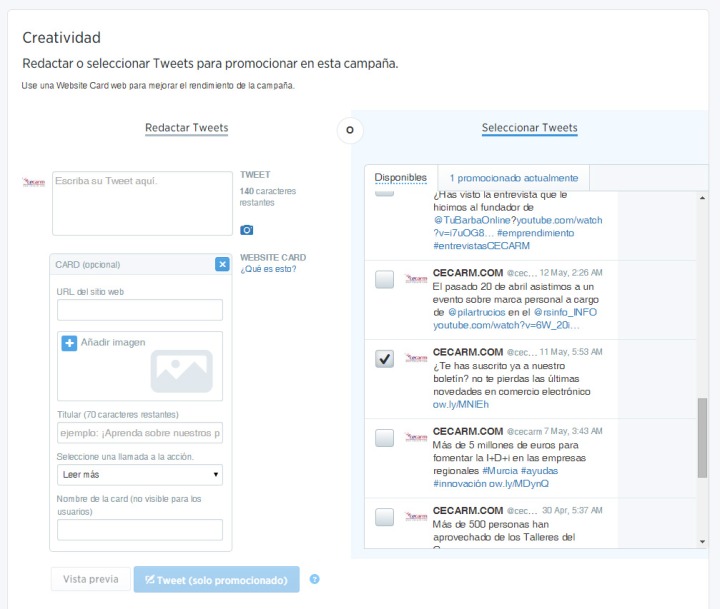720x609 pixels.
Task: Uncheck the newsletter 'boletín' tweet checkbox
Action: pos(384,359)
